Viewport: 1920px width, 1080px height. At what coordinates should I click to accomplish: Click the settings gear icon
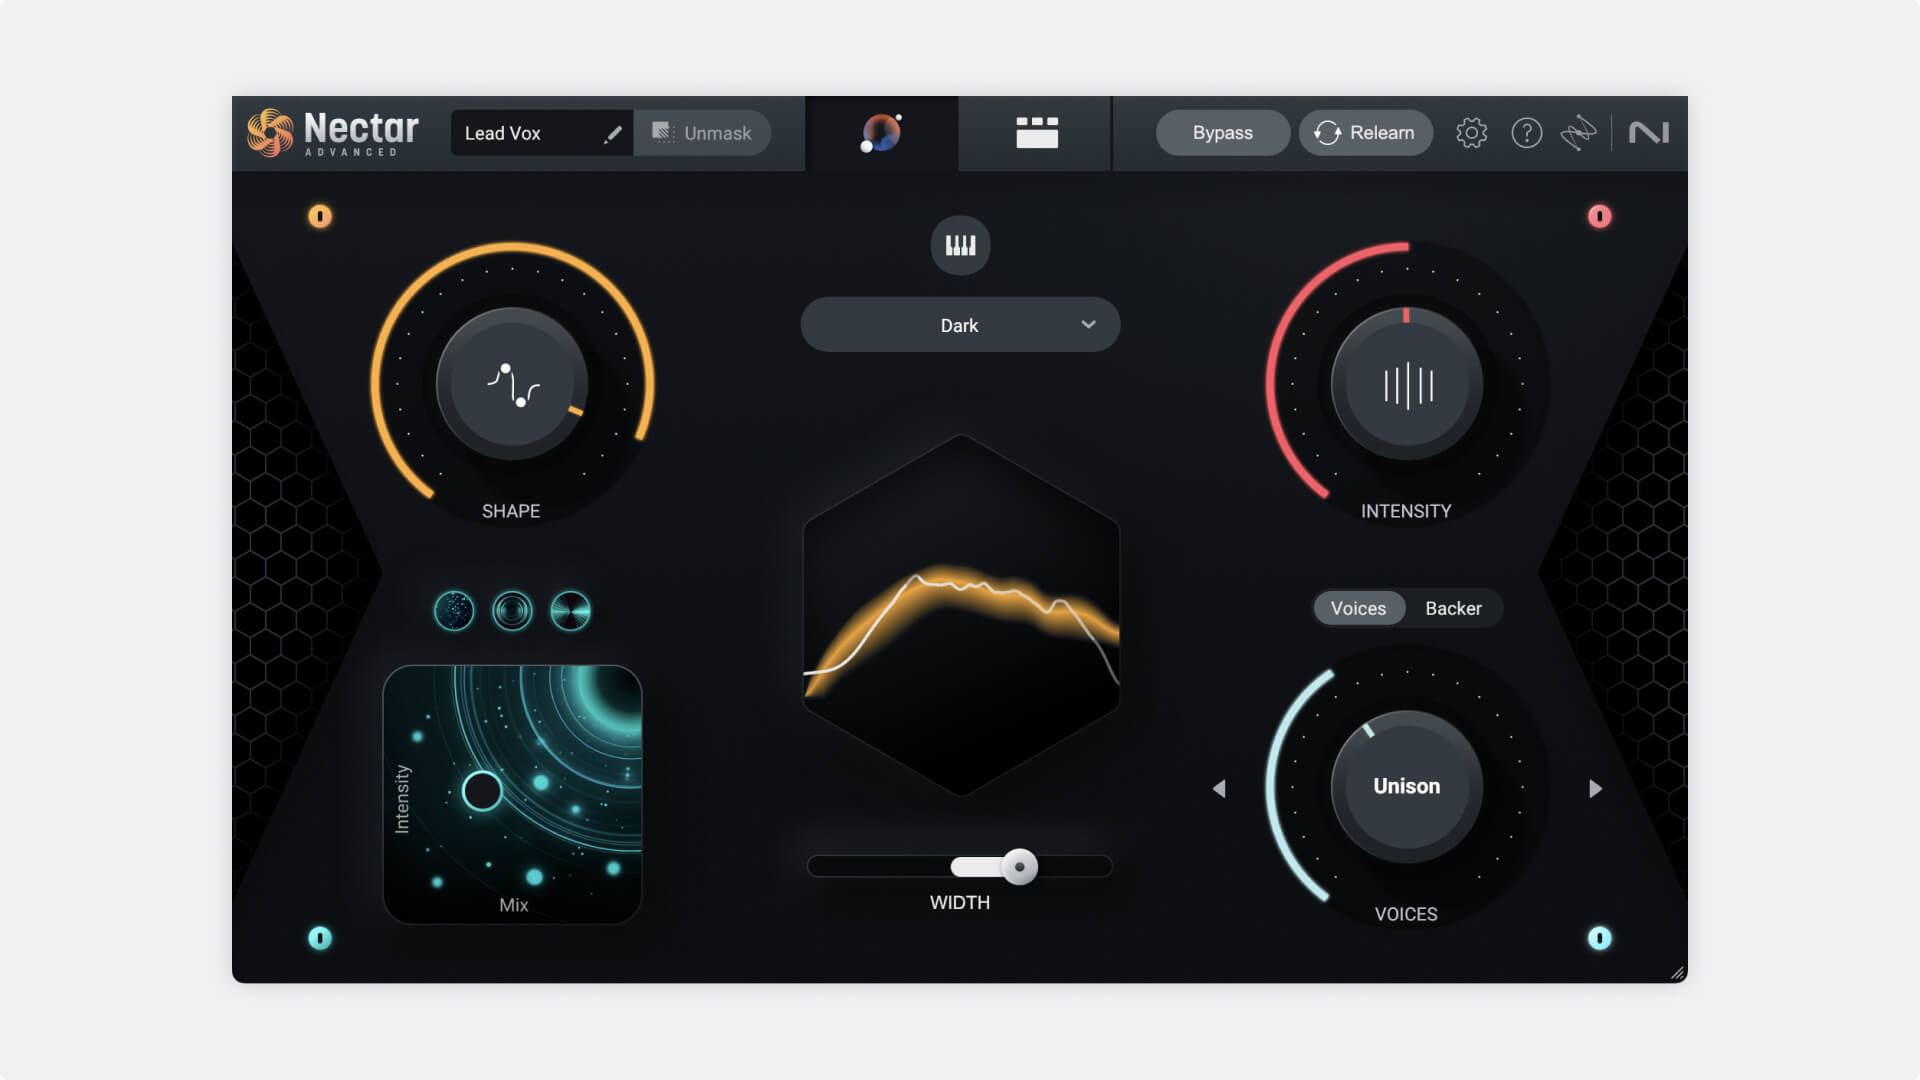(1472, 132)
